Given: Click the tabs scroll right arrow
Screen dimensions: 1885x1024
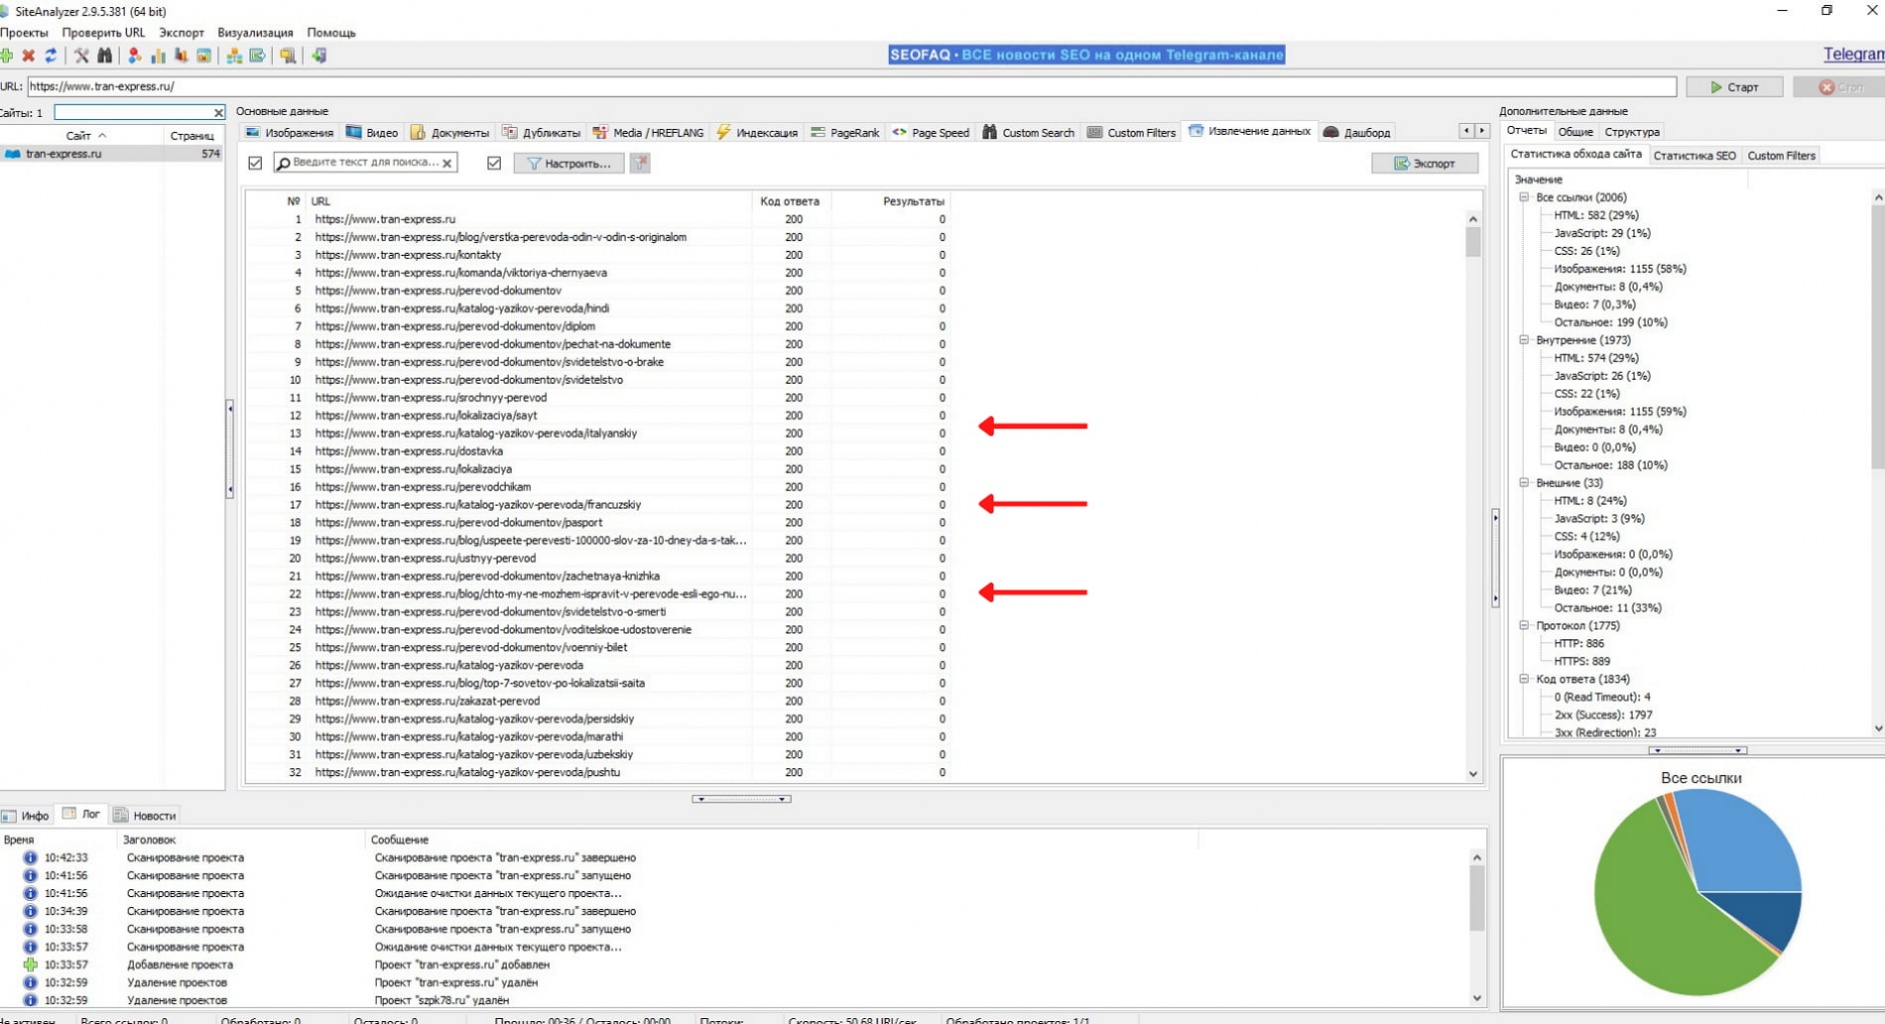Looking at the screenshot, I should [x=1481, y=131].
